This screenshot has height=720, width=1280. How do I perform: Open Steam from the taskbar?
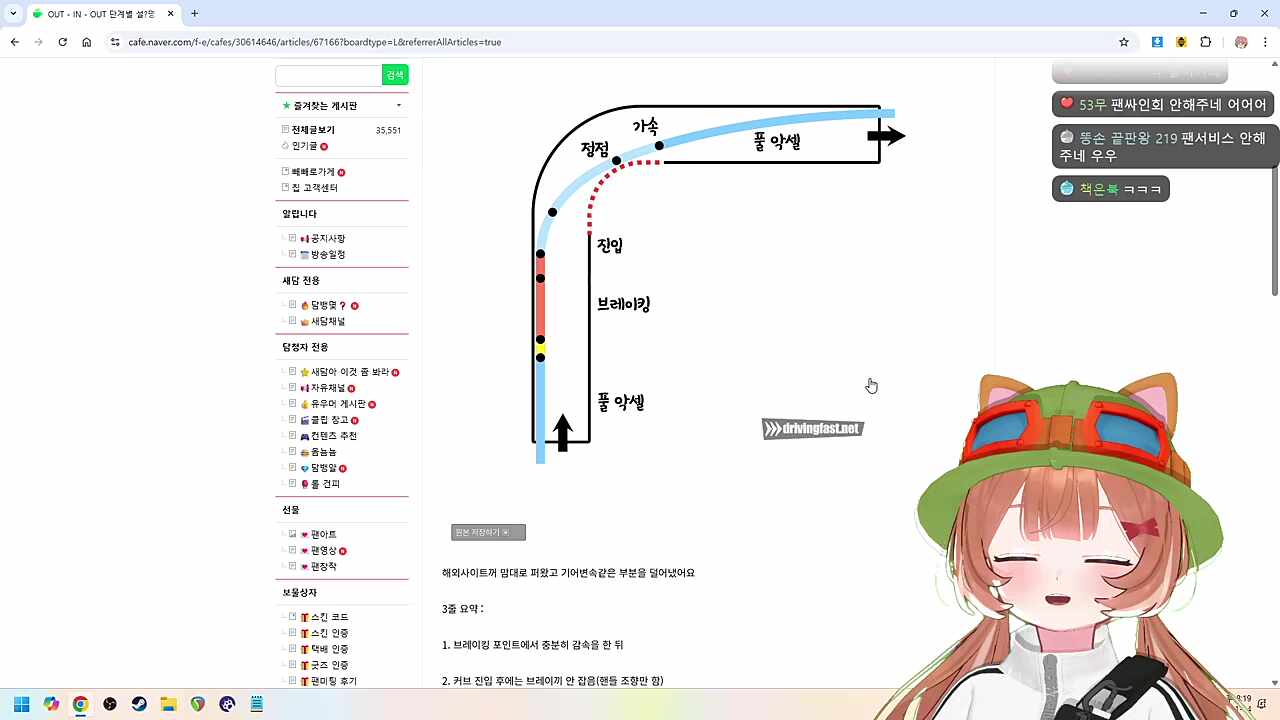click(x=139, y=704)
